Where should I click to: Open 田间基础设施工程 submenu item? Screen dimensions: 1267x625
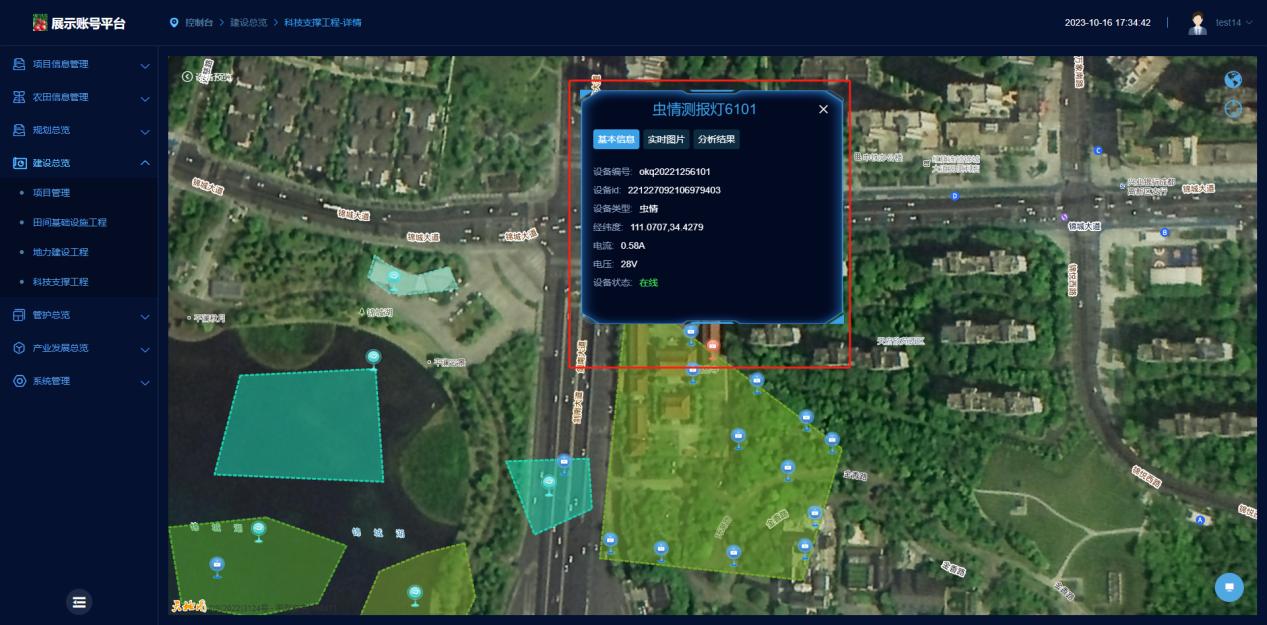tap(70, 222)
